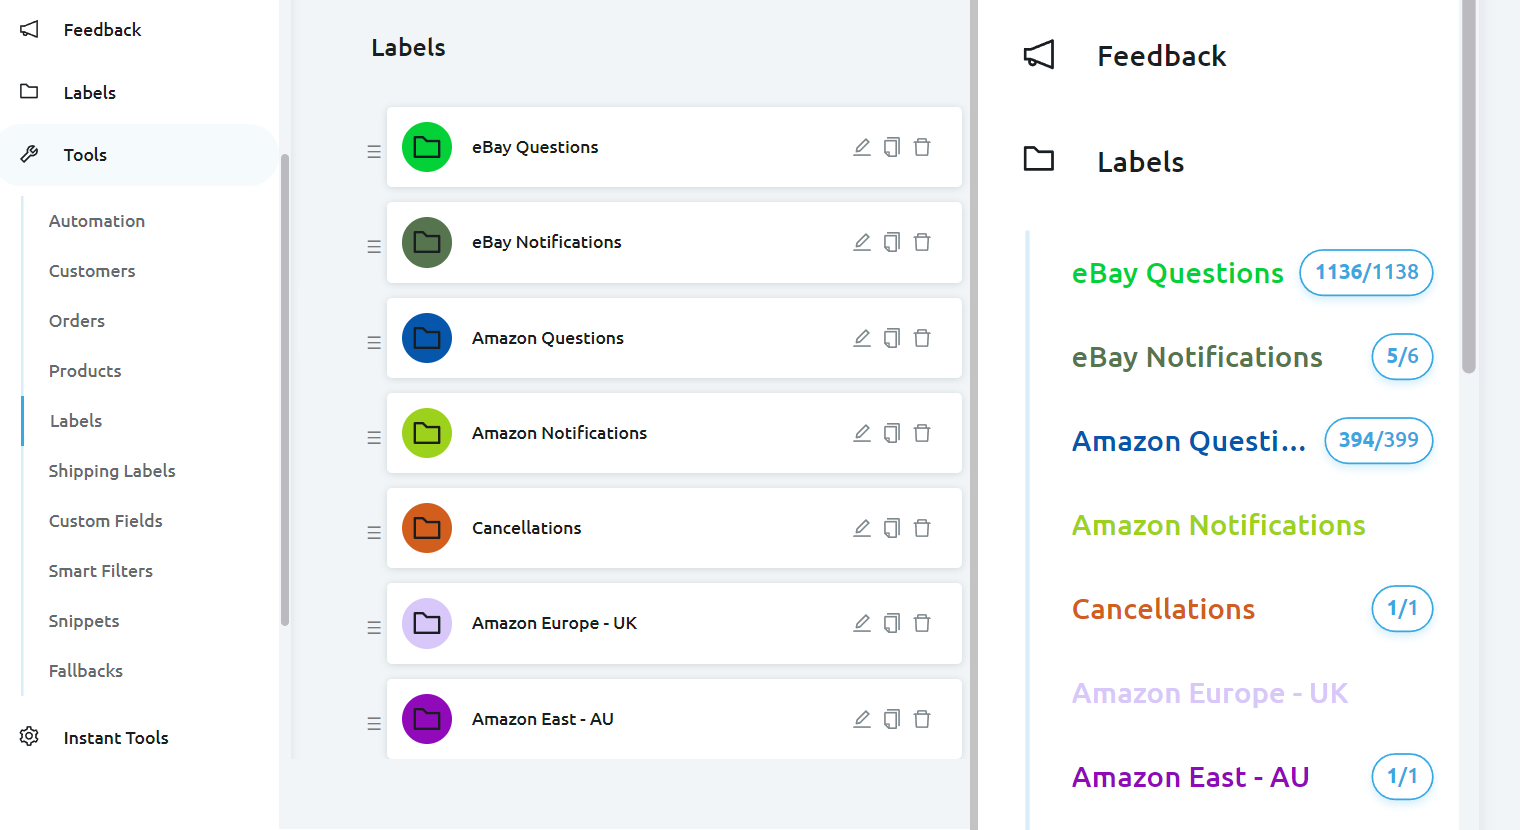Click the right preview panel scrollbar

click(1468, 200)
